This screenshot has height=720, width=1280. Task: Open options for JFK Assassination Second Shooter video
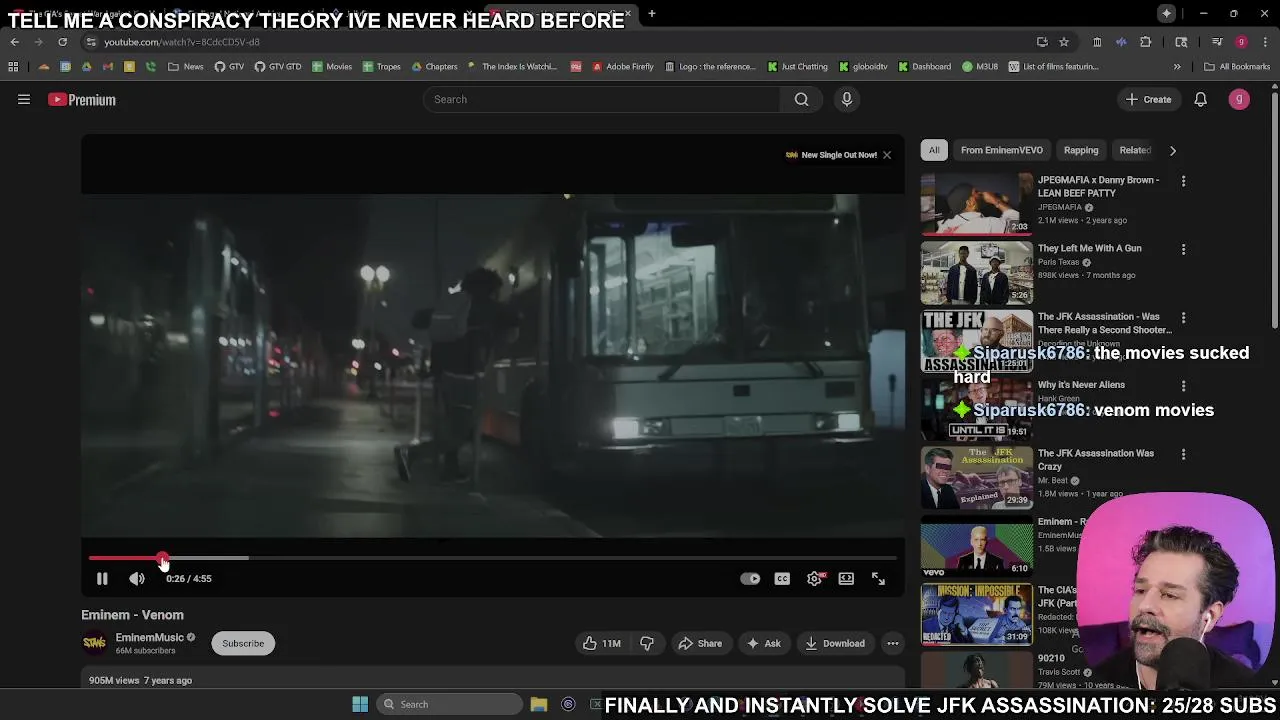pyautogui.click(x=1183, y=318)
